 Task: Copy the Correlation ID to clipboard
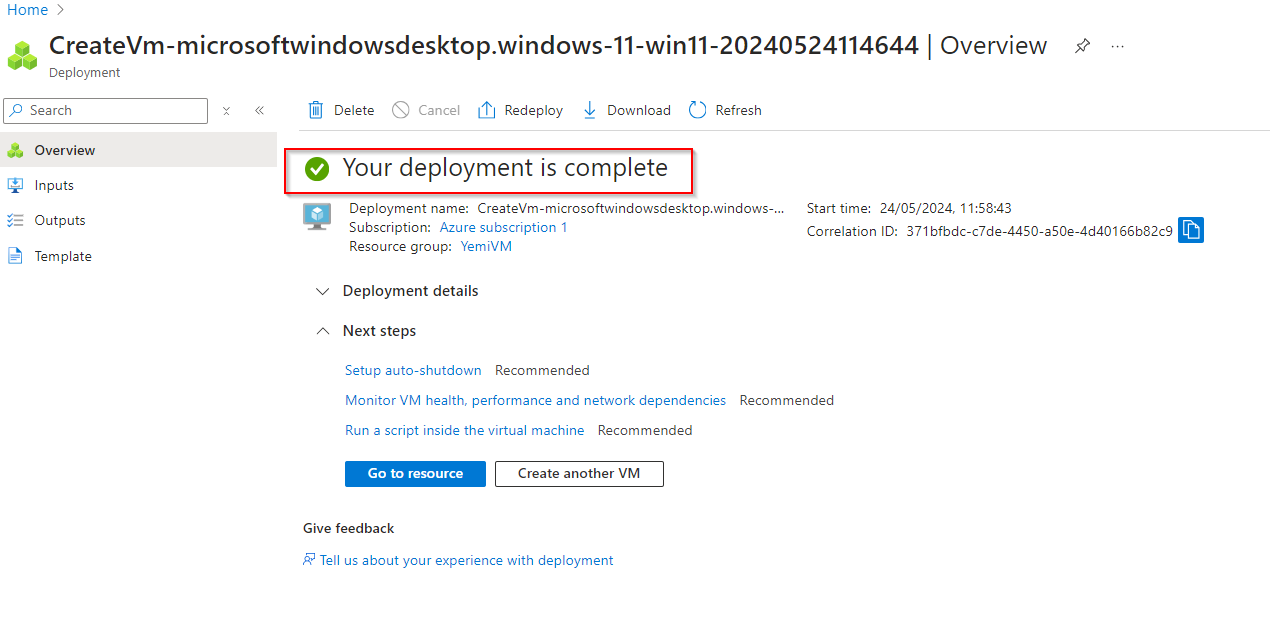tap(1190, 231)
